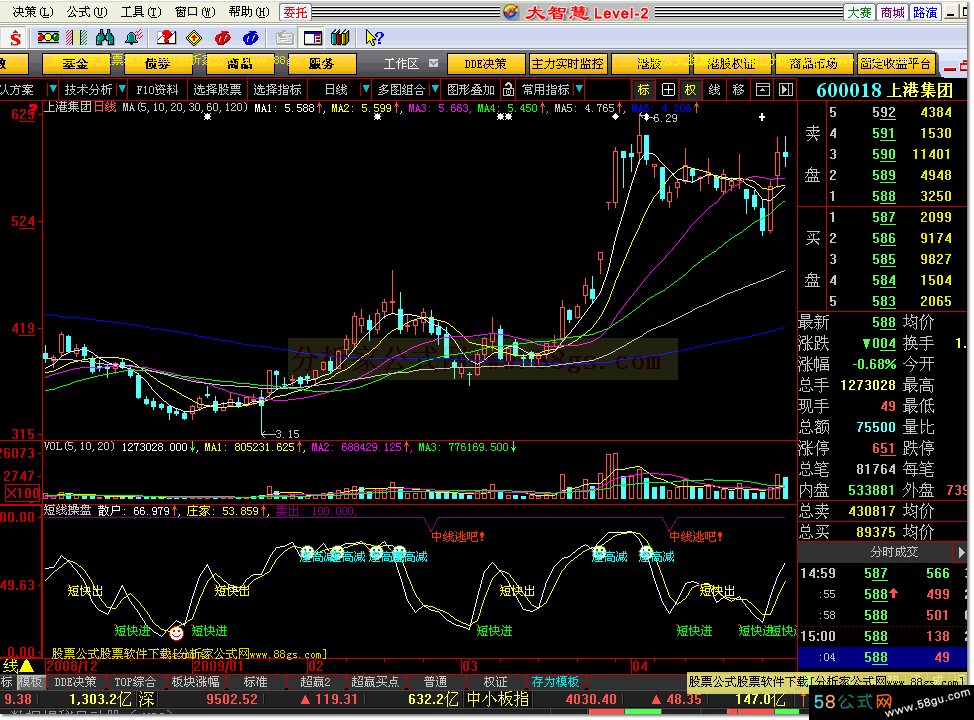Expand the 常用指标 dropdown arrow
This screenshot has width=974, height=720.
point(580,89)
